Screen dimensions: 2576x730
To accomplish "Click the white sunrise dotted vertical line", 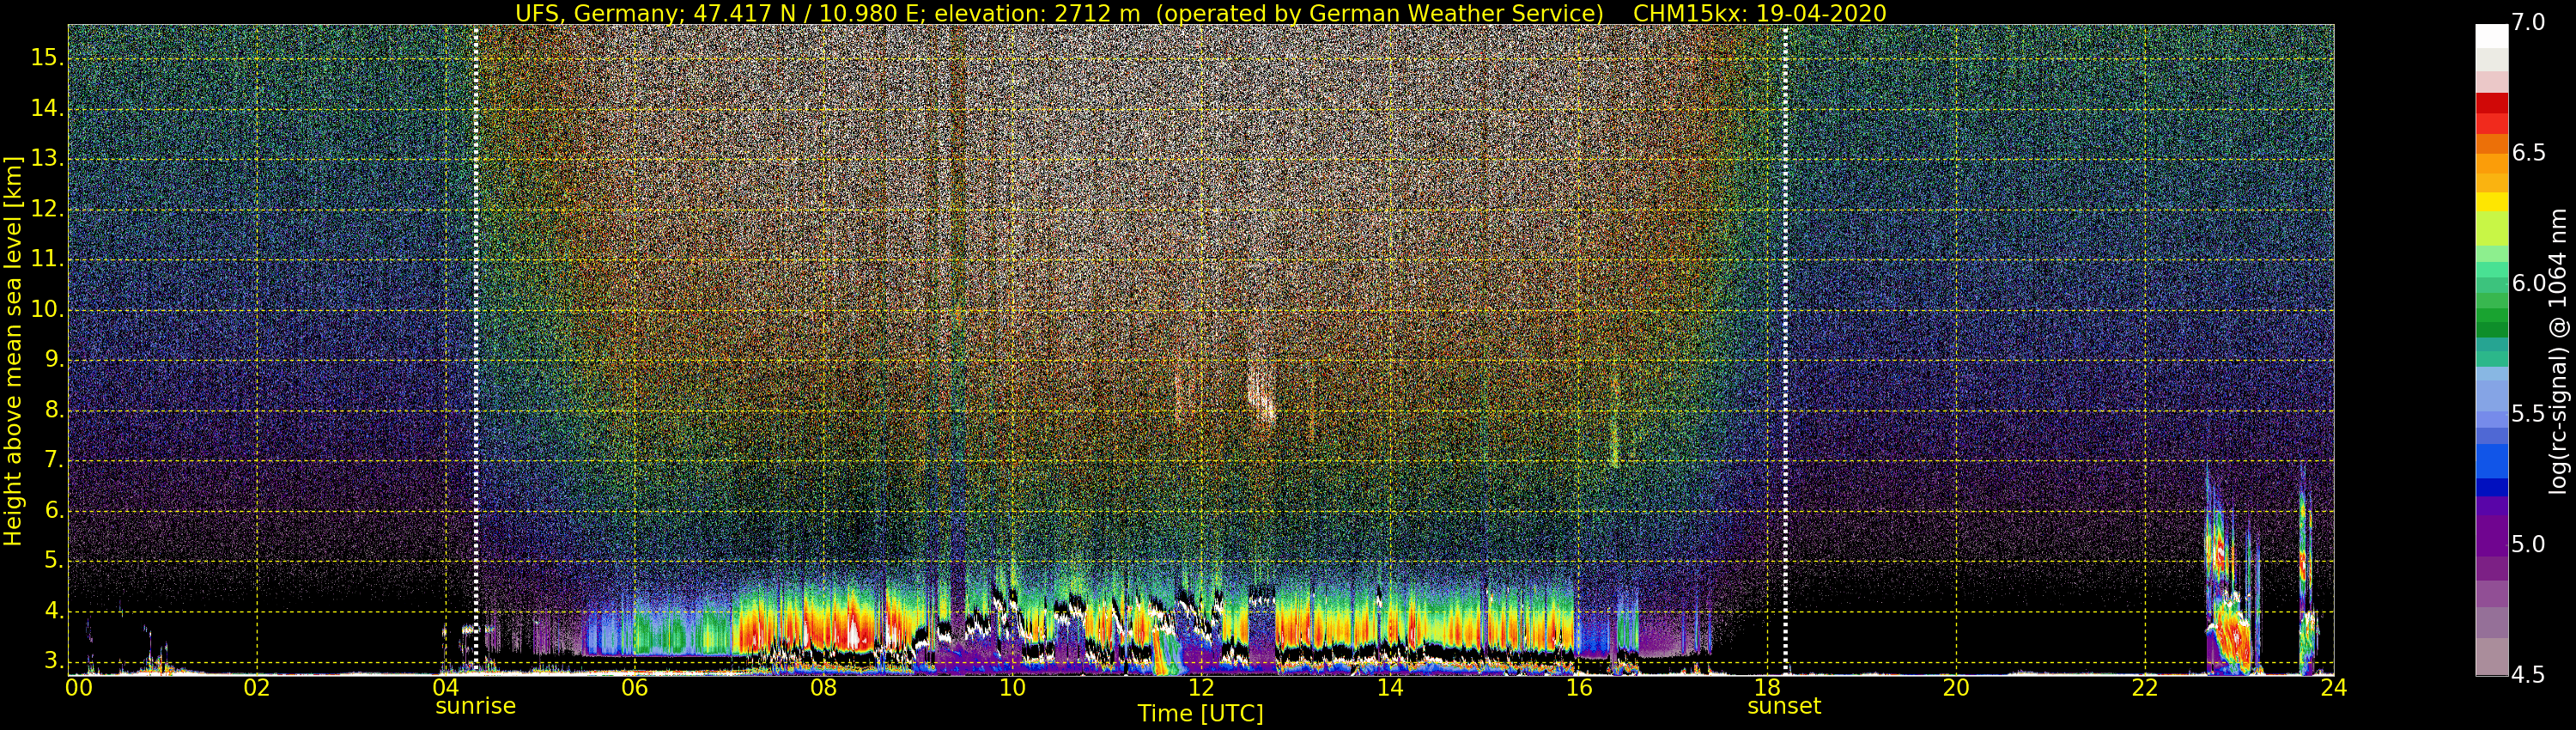I will coord(476,350).
